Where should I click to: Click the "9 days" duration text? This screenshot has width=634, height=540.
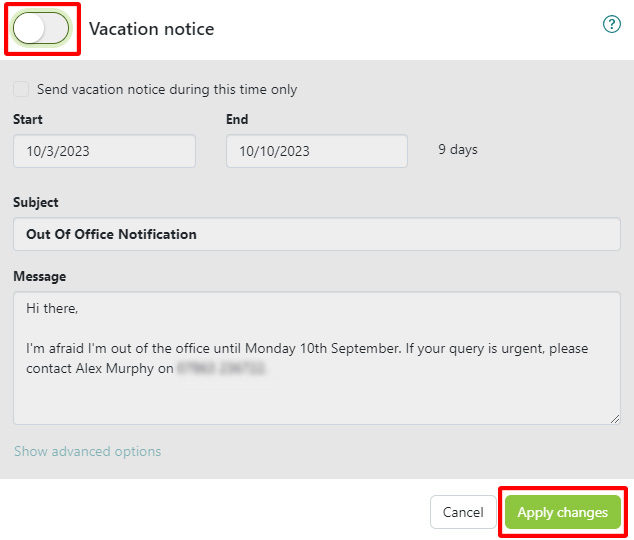click(x=458, y=150)
